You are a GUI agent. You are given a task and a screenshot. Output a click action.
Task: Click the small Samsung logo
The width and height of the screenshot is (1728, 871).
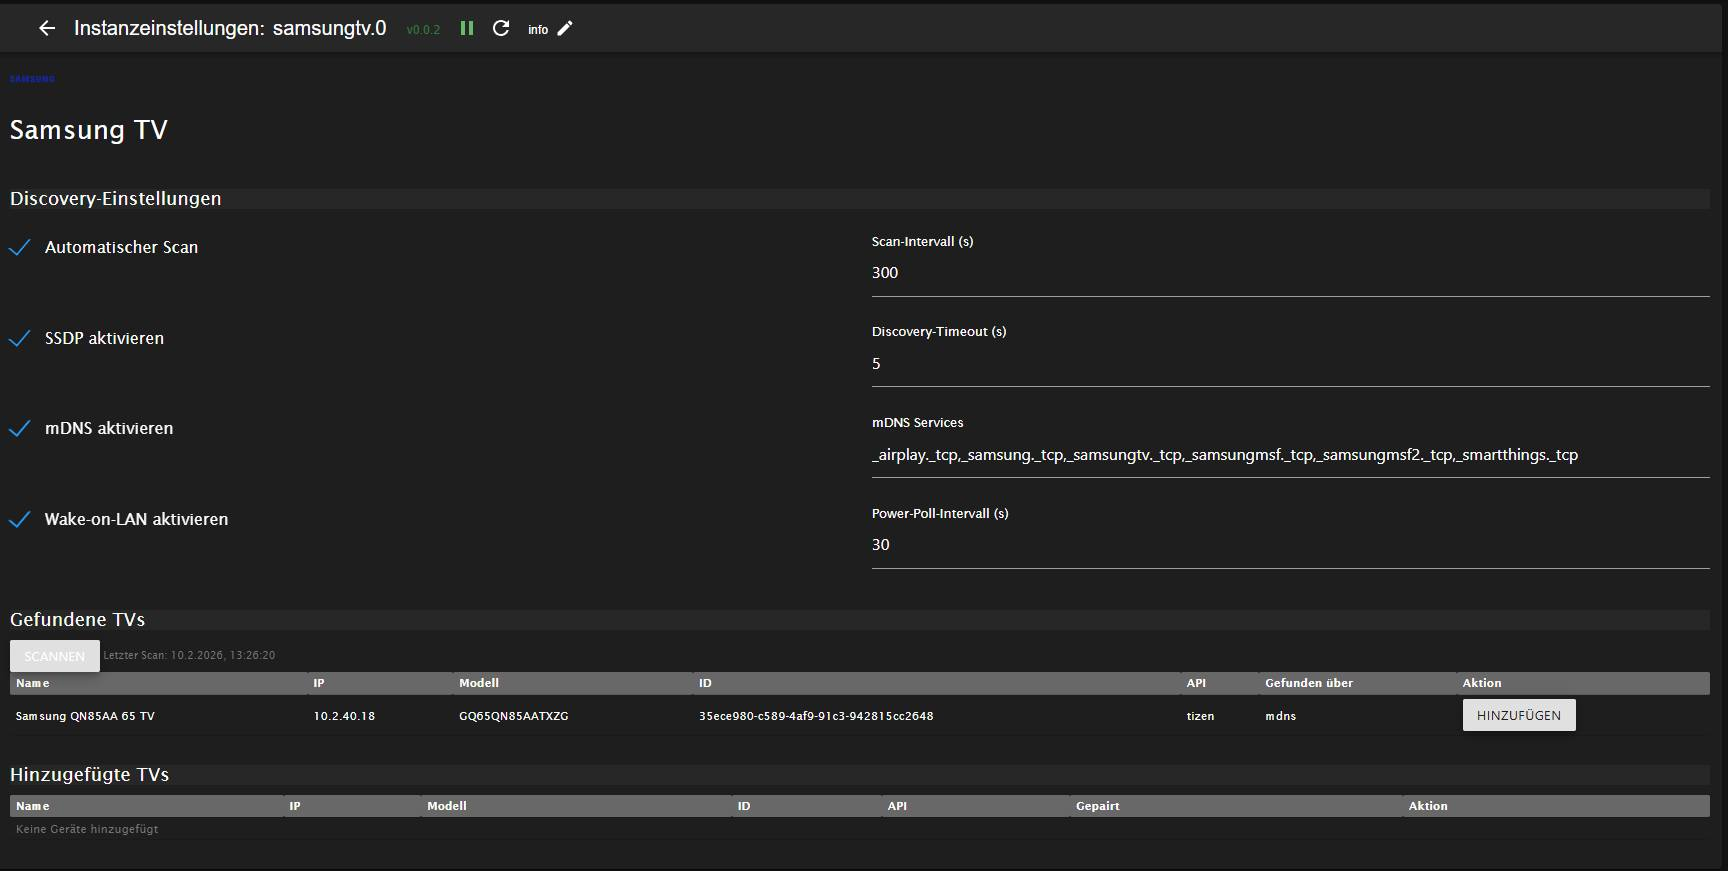[32, 79]
